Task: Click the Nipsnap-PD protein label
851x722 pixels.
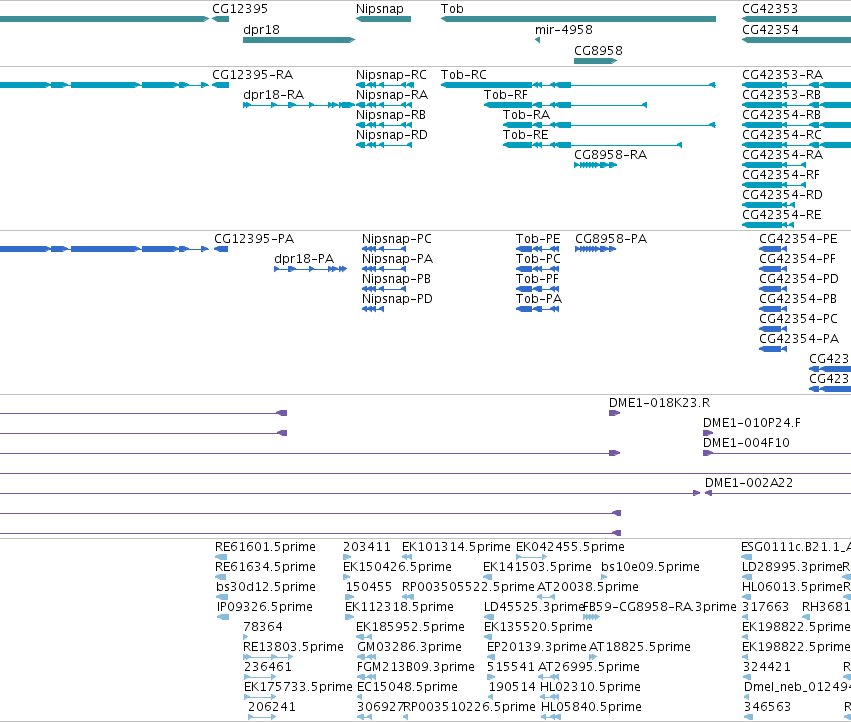Action: click(397, 300)
